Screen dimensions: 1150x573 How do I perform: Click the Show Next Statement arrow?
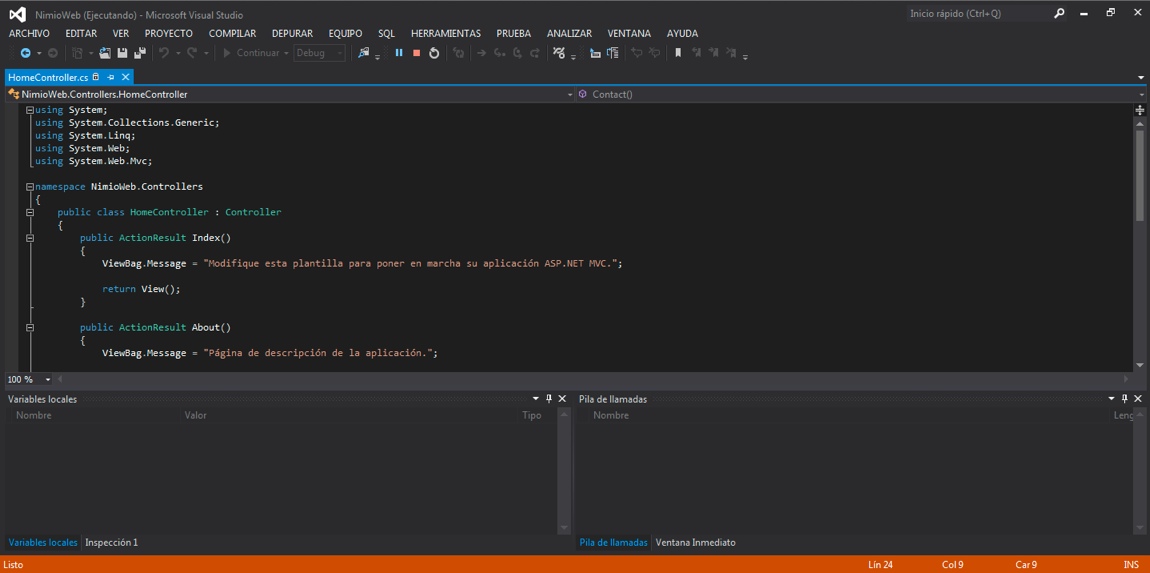482,53
